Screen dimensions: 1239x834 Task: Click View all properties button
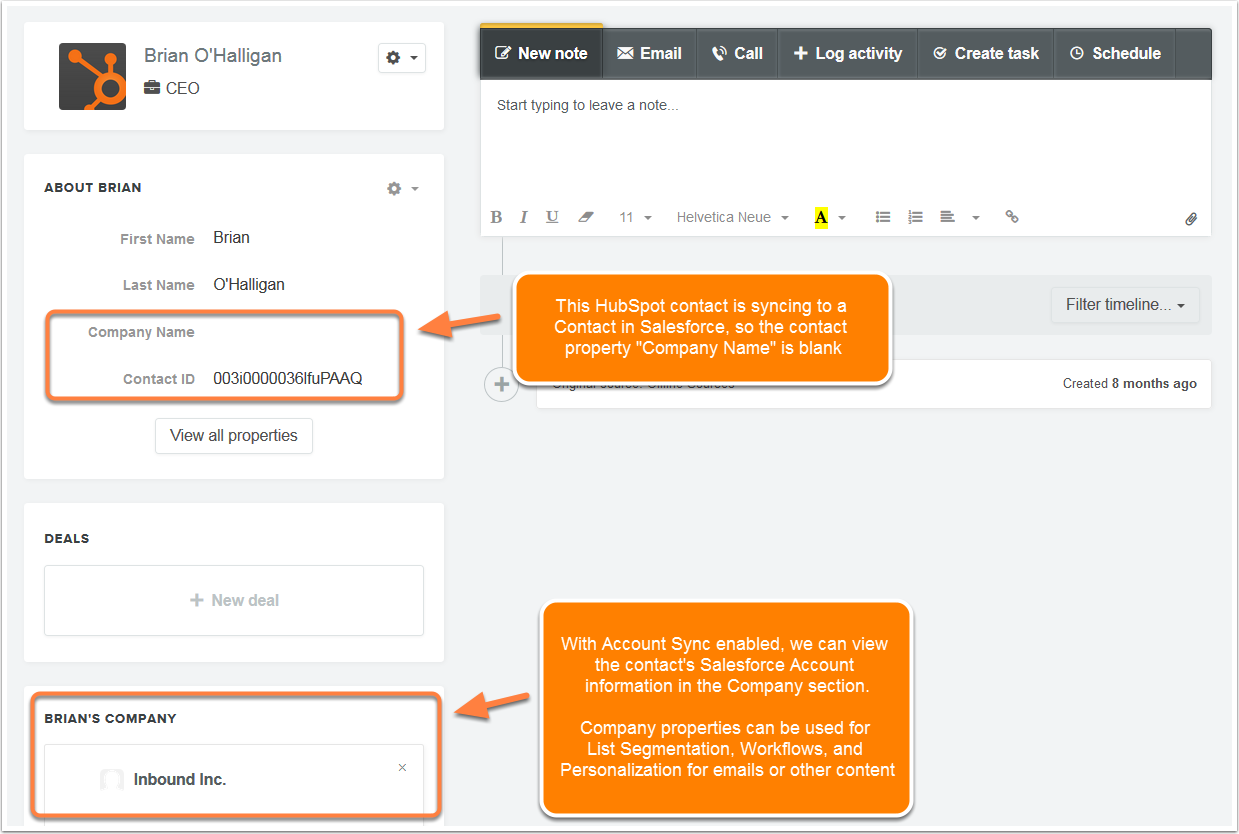pyautogui.click(x=234, y=436)
